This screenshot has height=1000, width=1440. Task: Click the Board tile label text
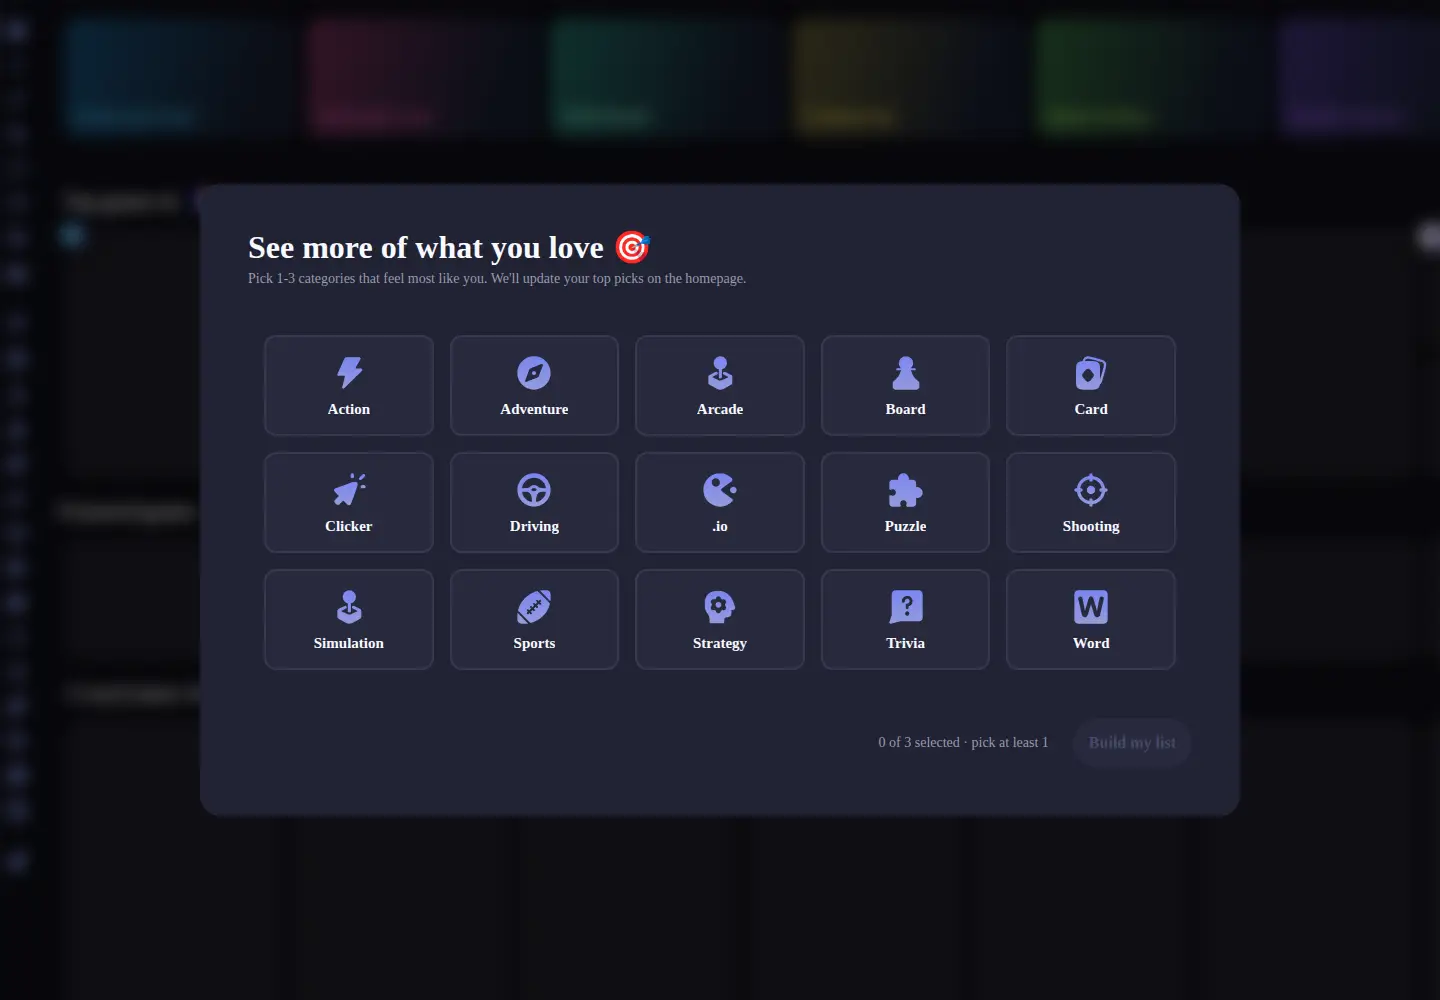(x=905, y=409)
